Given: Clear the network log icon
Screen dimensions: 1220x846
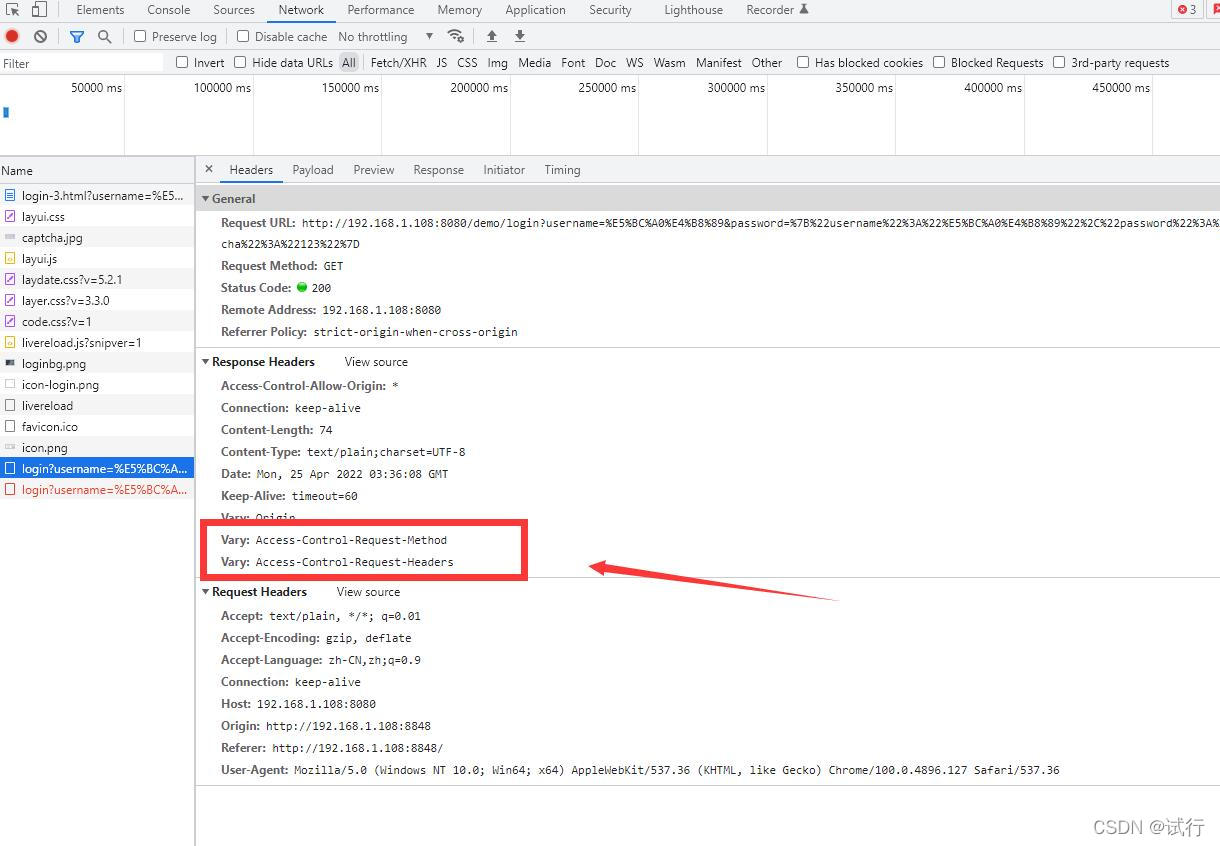Looking at the screenshot, I should tap(40, 36).
